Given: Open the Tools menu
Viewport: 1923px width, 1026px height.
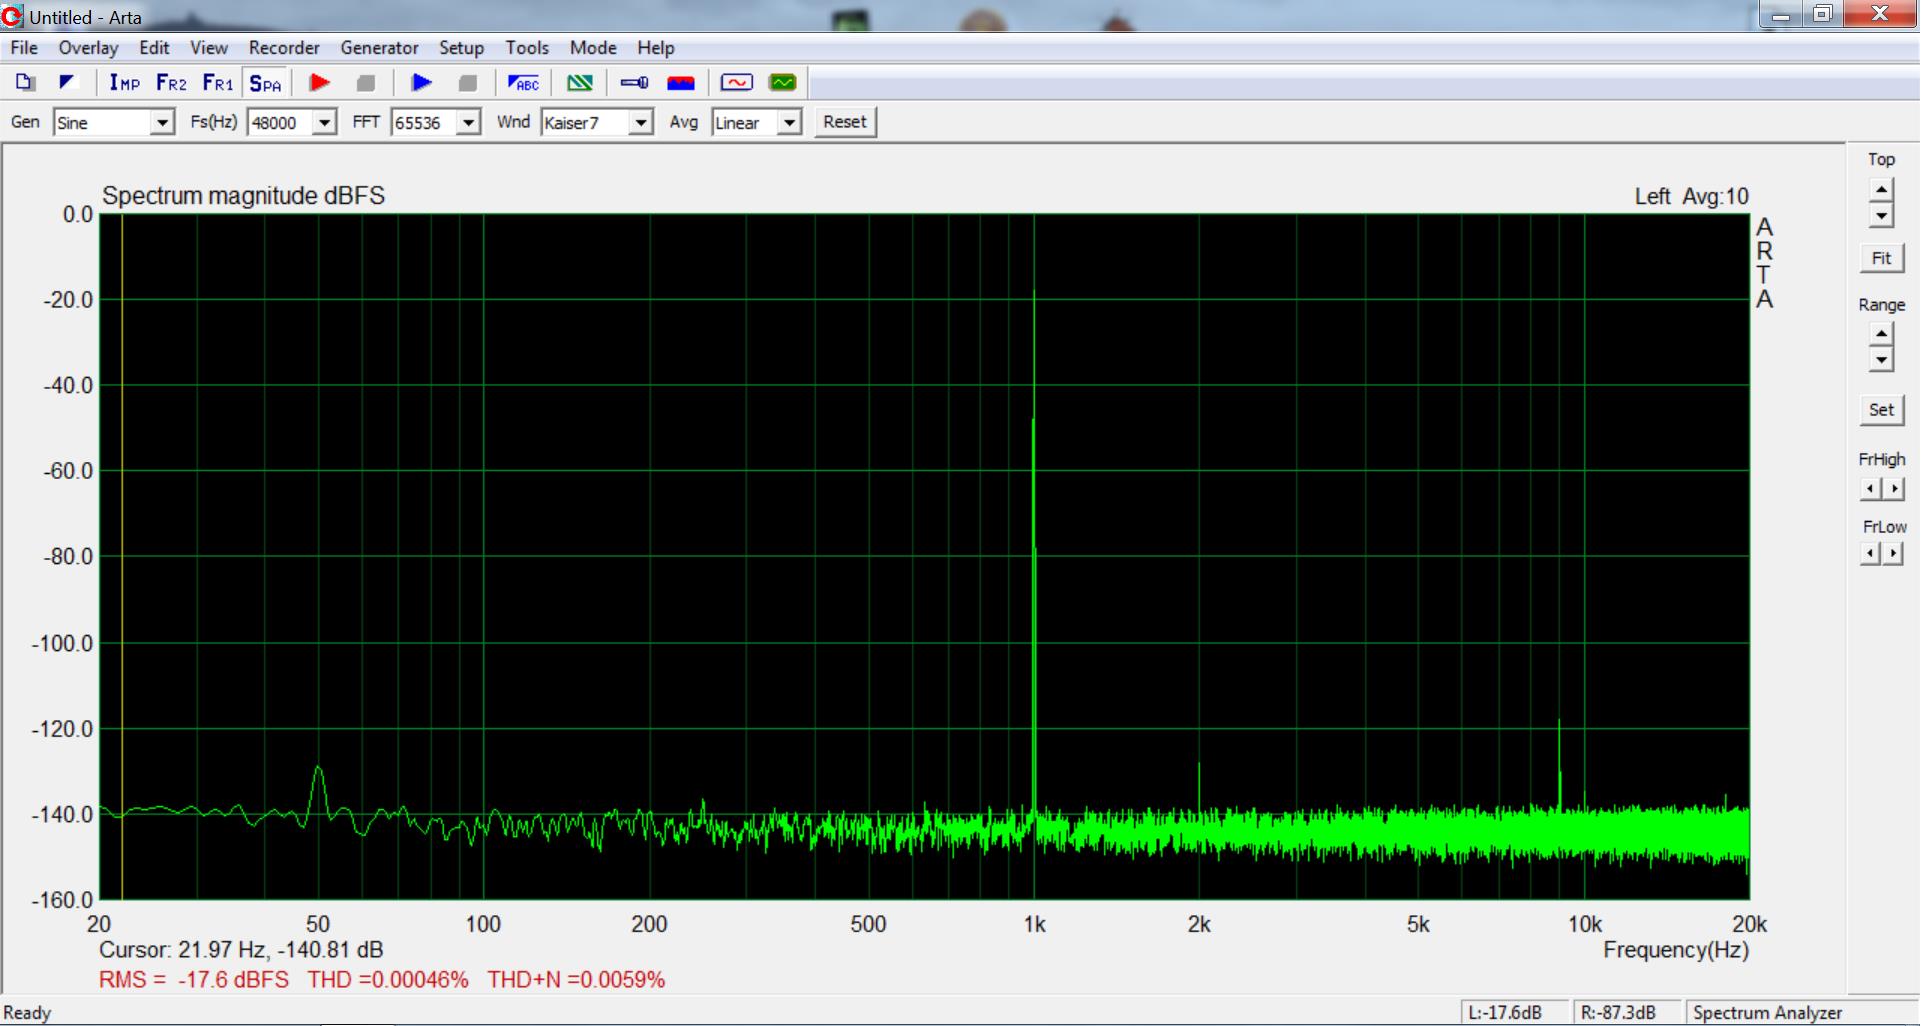Looking at the screenshot, I should point(527,48).
